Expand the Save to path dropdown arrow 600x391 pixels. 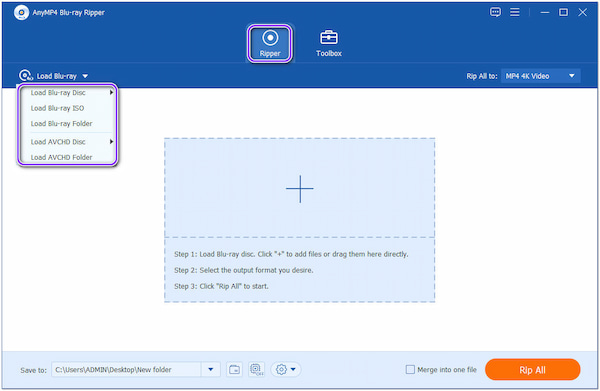pos(210,370)
